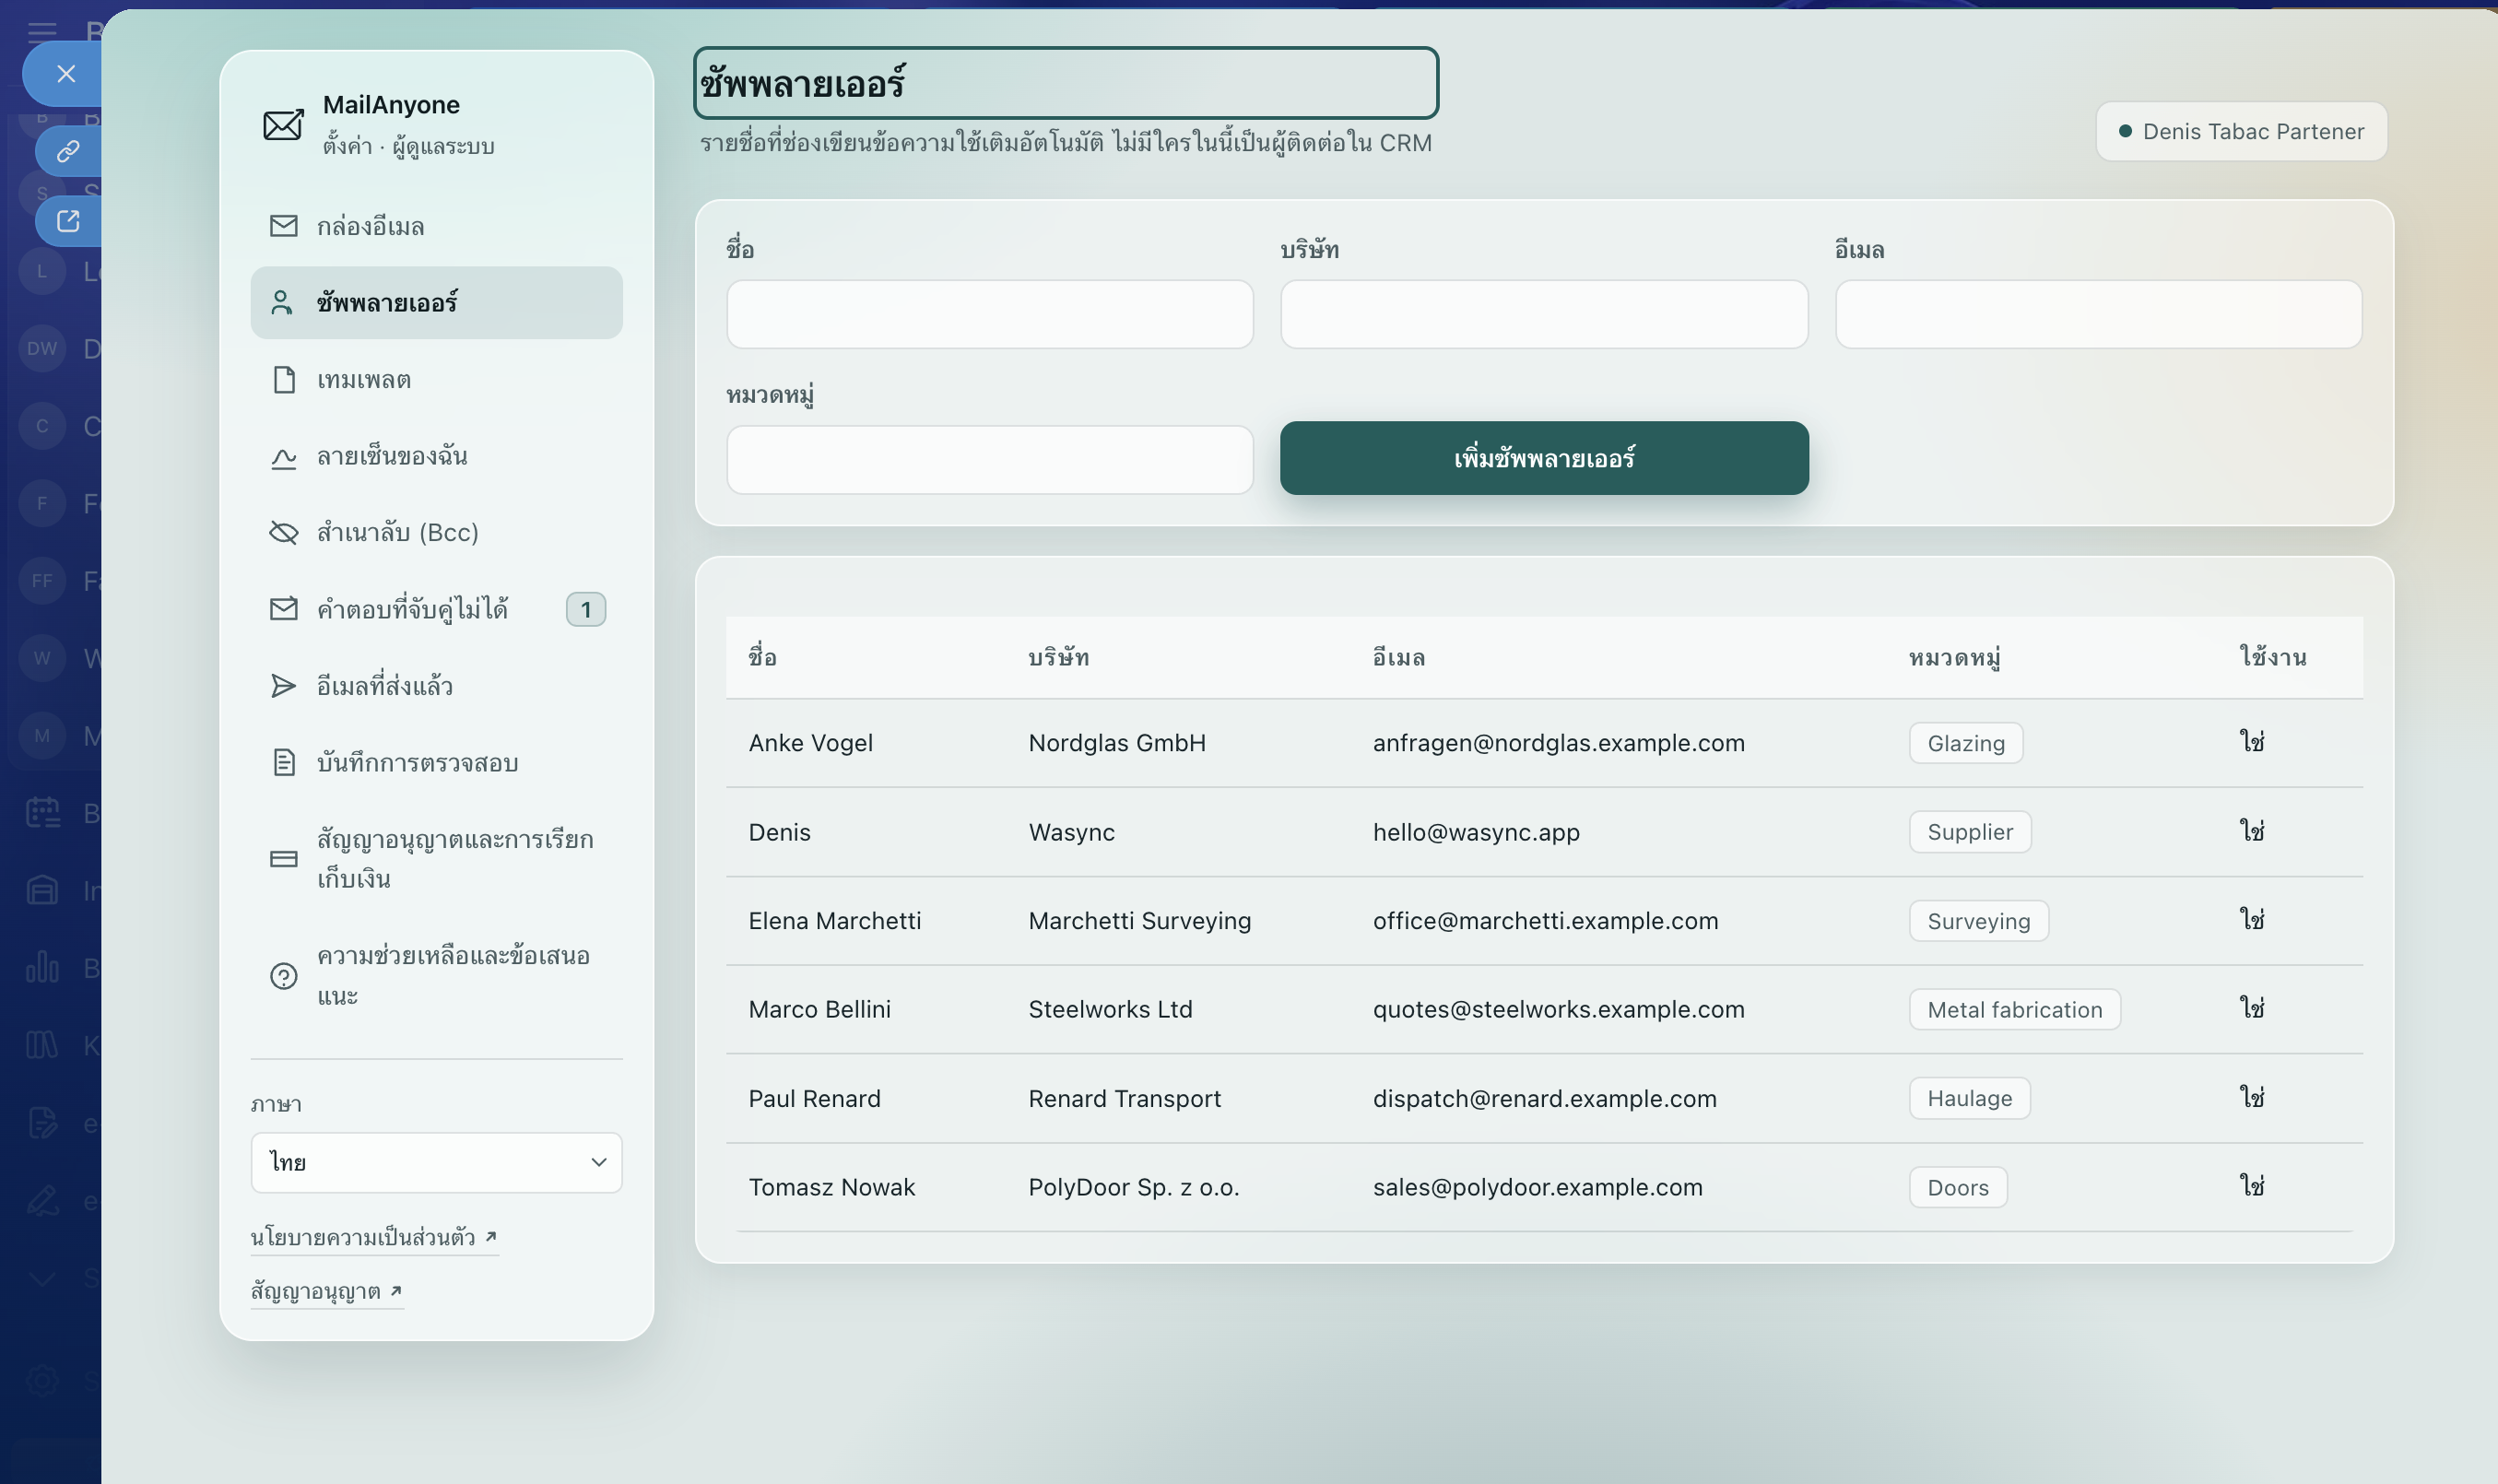Click the open-in-new-window blue button

click(x=68, y=221)
